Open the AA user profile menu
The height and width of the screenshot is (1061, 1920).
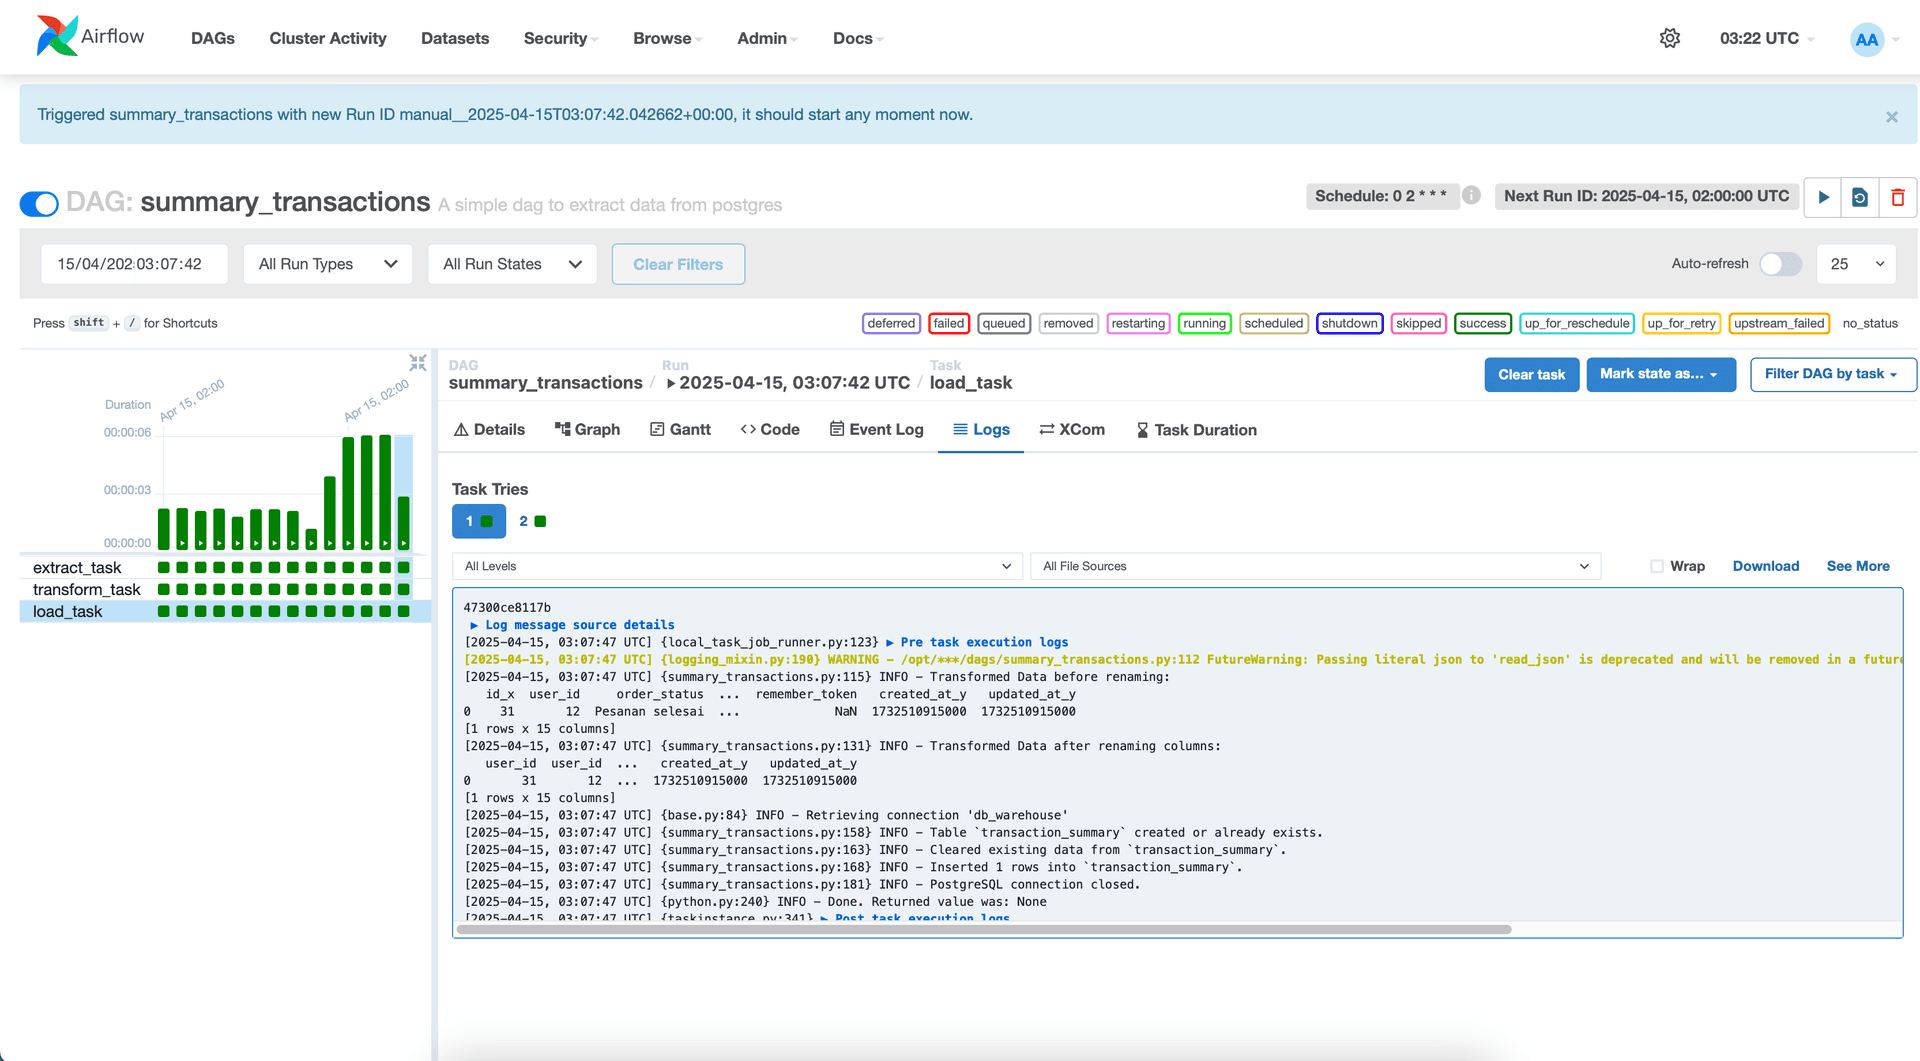click(1868, 39)
